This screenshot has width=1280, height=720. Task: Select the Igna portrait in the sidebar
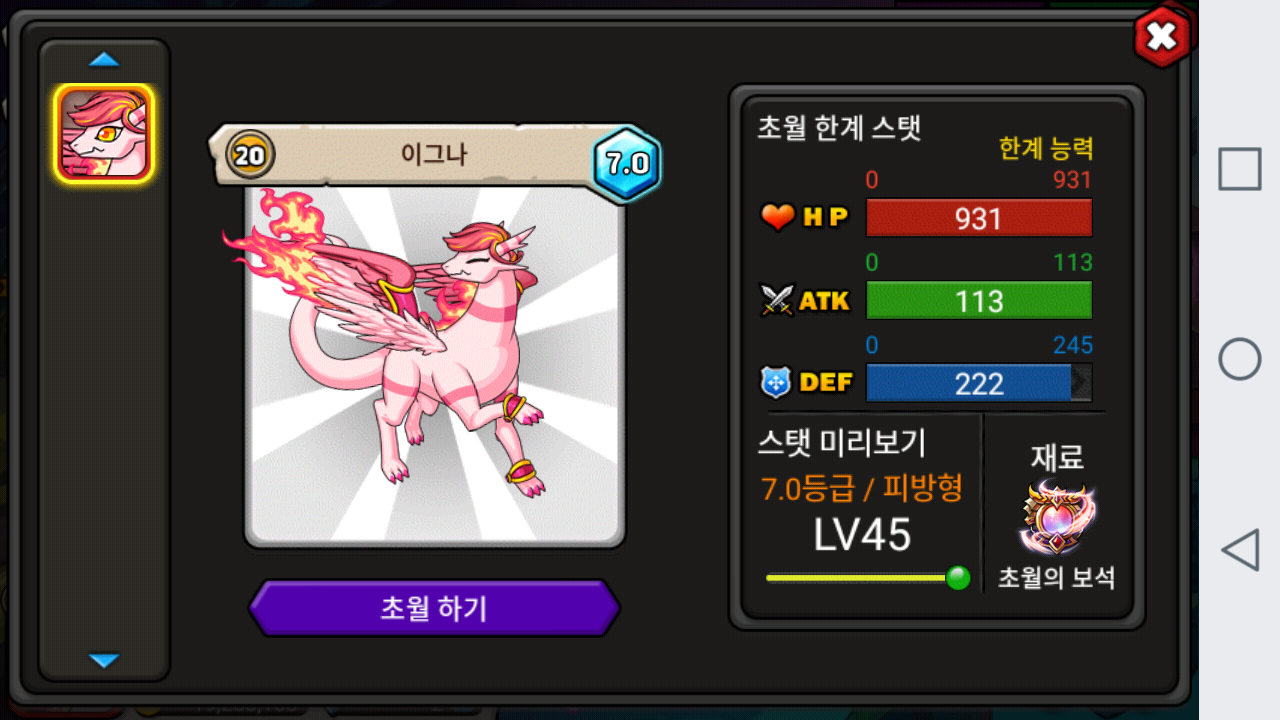coord(104,134)
